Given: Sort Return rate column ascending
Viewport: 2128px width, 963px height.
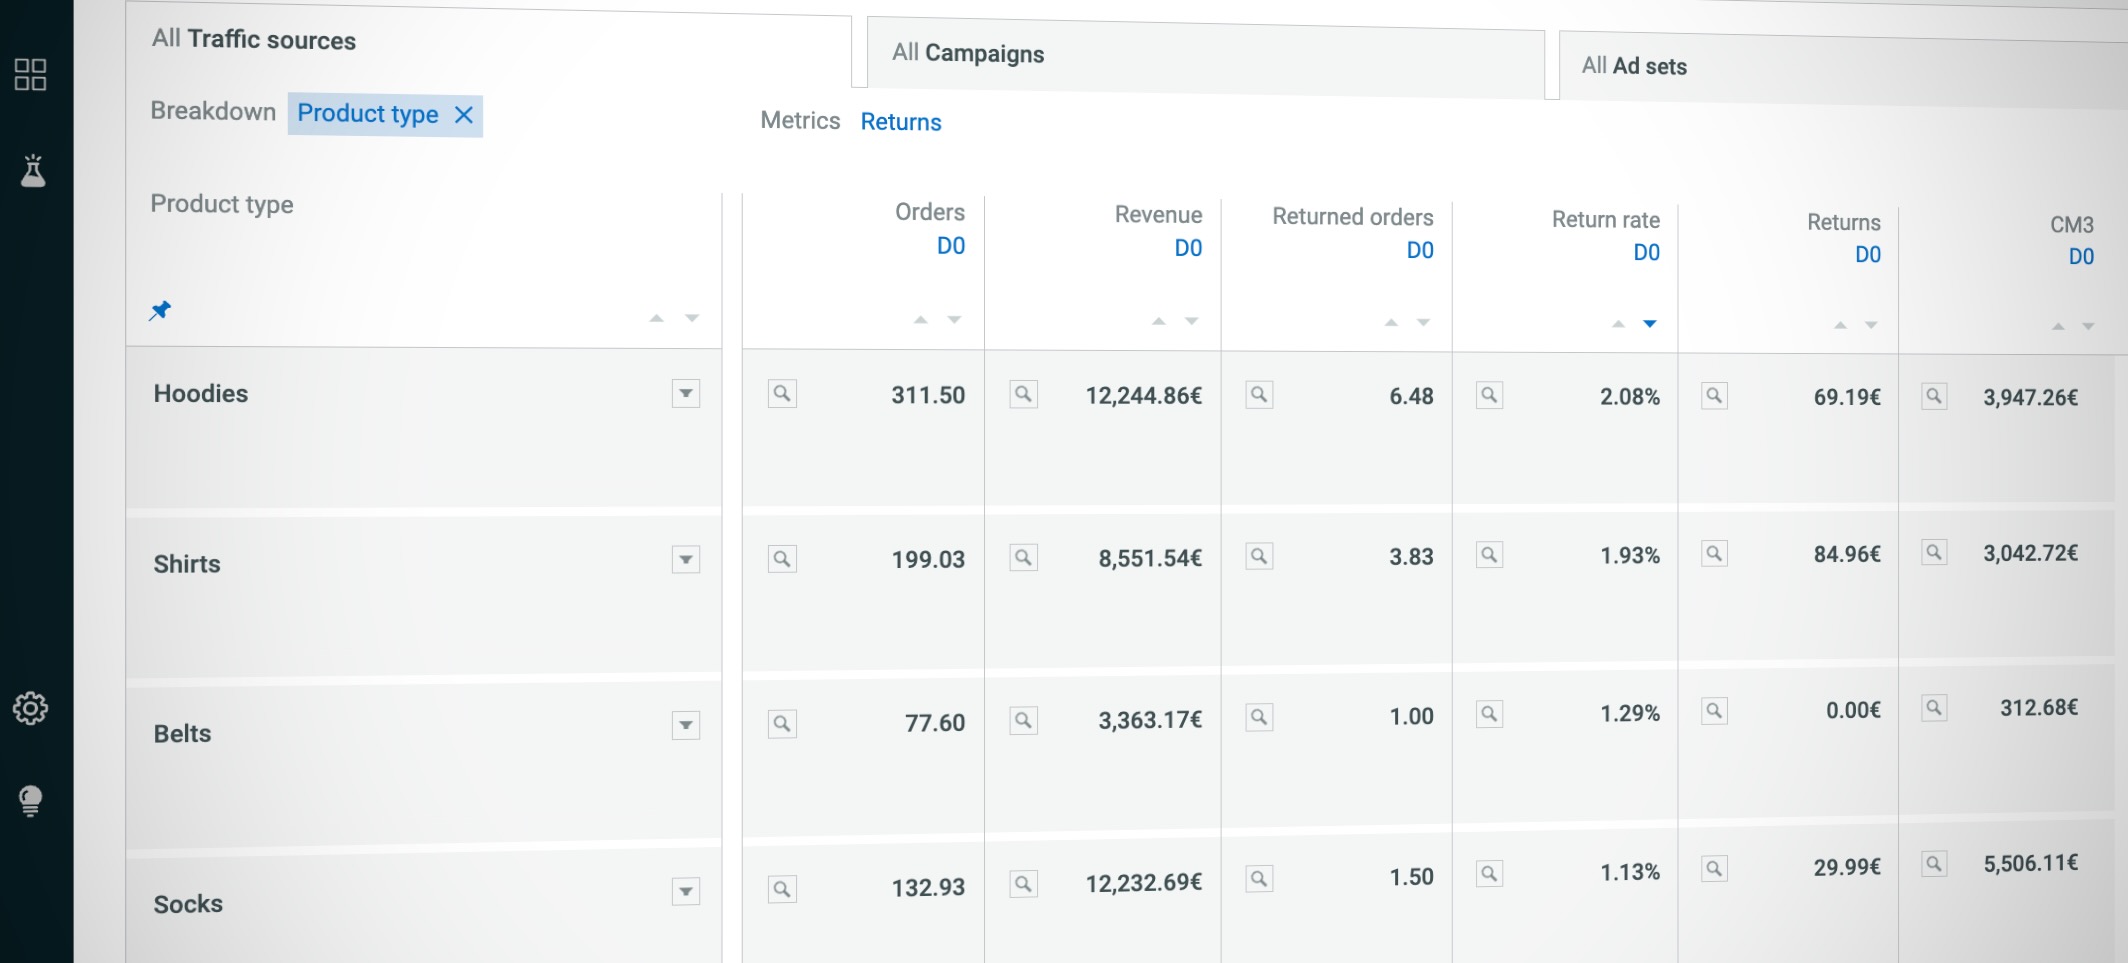Looking at the screenshot, I should 1618,323.
